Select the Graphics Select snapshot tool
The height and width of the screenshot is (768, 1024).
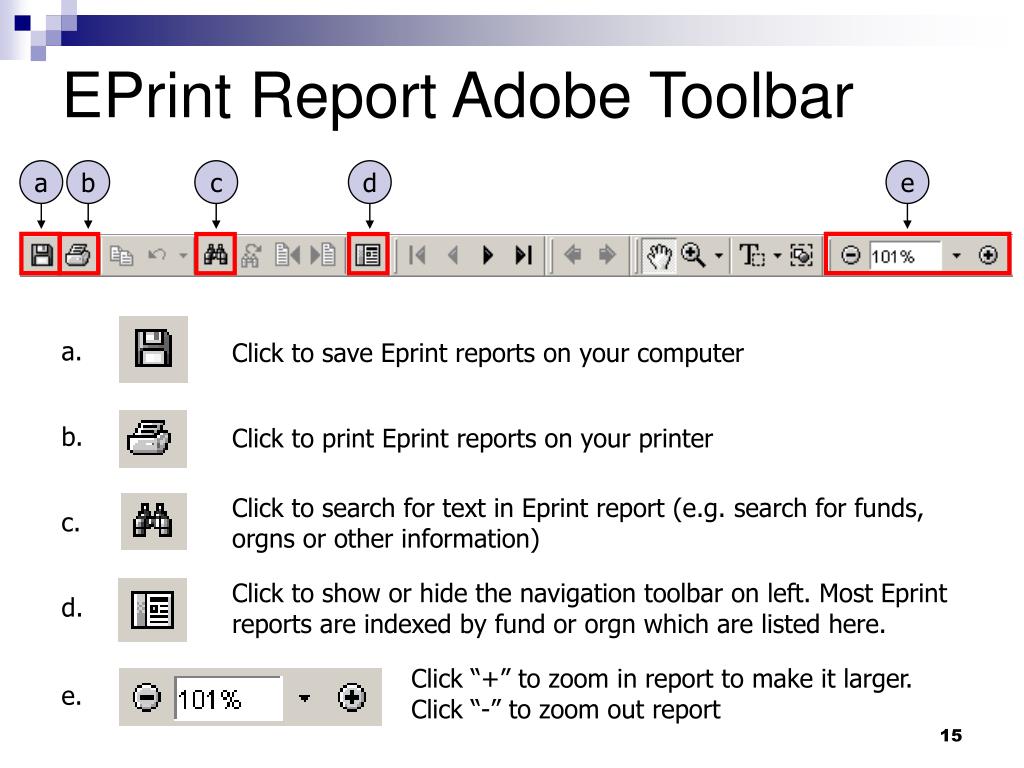(x=801, y=255)
